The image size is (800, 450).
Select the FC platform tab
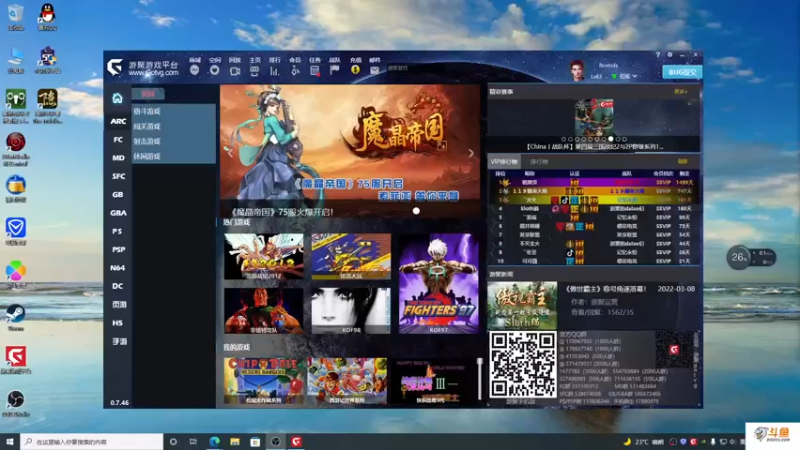[118, 139]
